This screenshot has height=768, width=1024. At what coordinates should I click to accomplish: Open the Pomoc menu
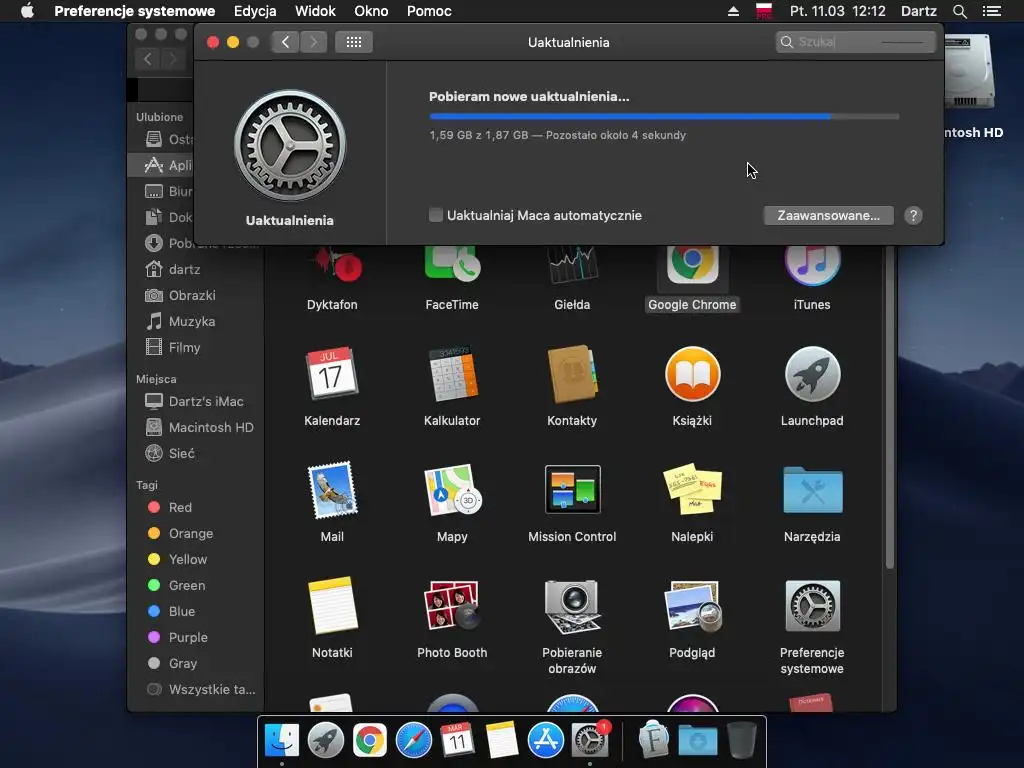click(x=428, y=11)
